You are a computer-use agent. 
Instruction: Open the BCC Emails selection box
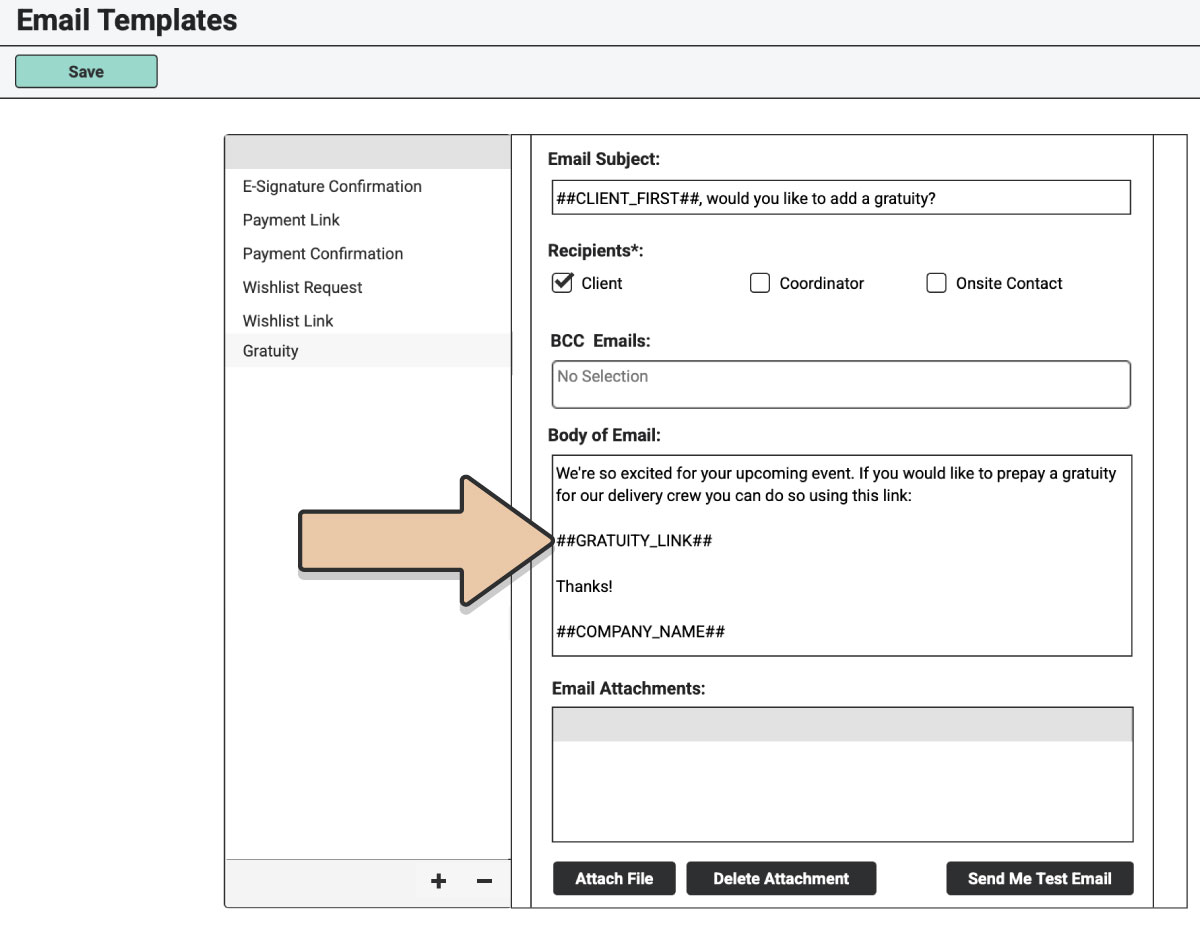[840, 385]
